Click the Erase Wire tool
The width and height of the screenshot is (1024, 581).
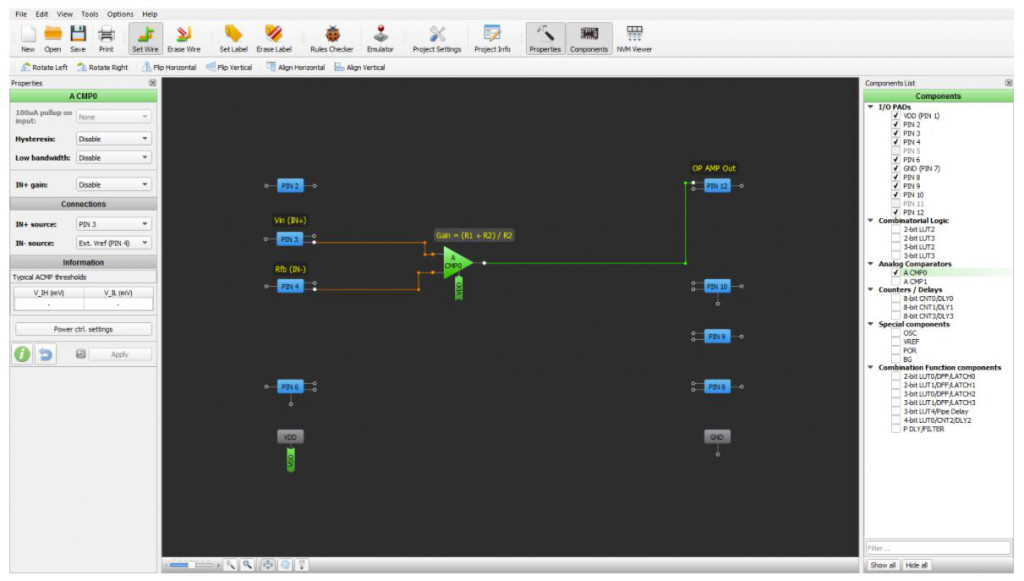click(x=184, y=38)
